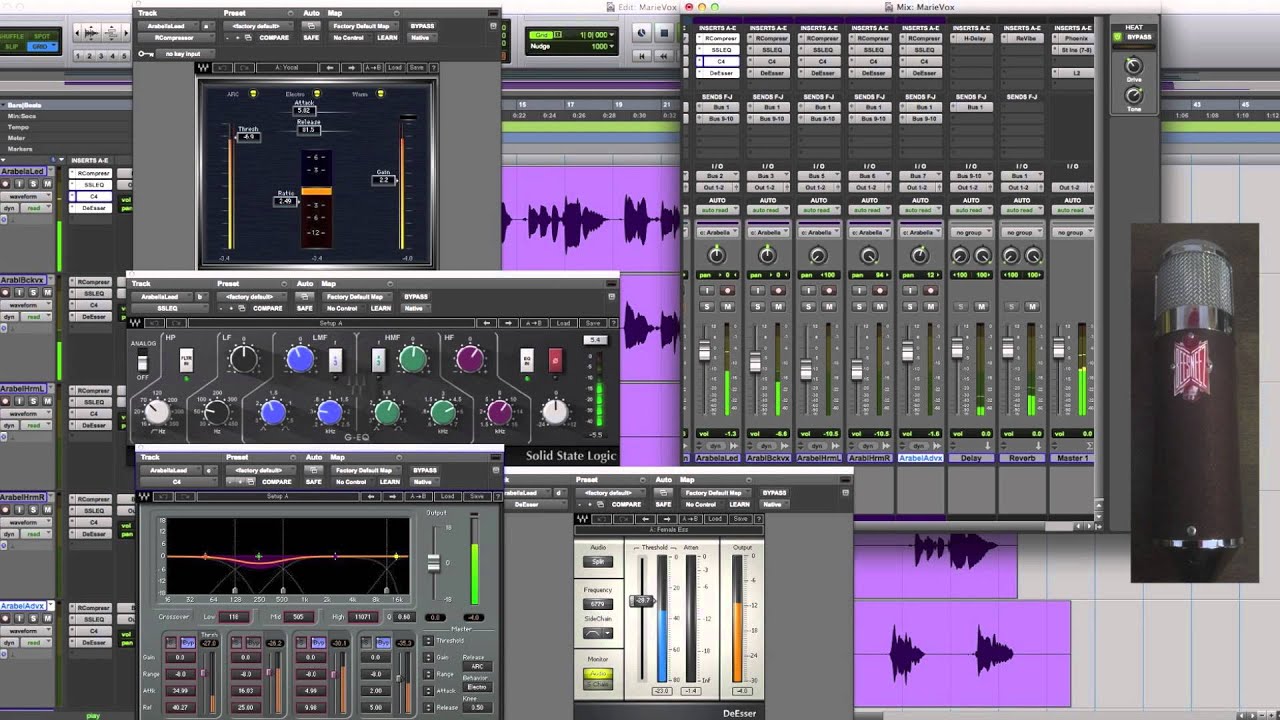Enable input monitor on ArabiBckvx mixer strip
Viewport: 1280px width, 720px height.
coord(757,291)
